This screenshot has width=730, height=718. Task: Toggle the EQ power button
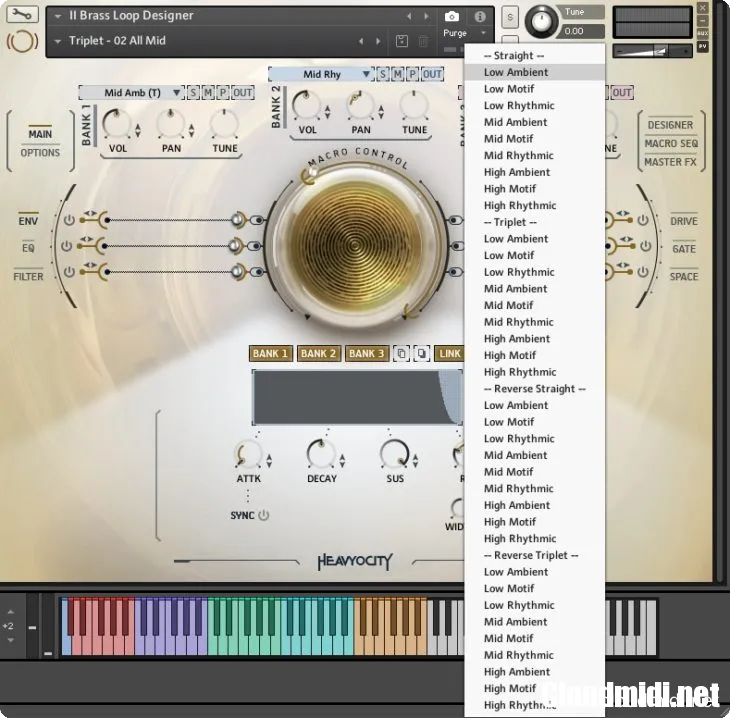click(x=68, y=246)
